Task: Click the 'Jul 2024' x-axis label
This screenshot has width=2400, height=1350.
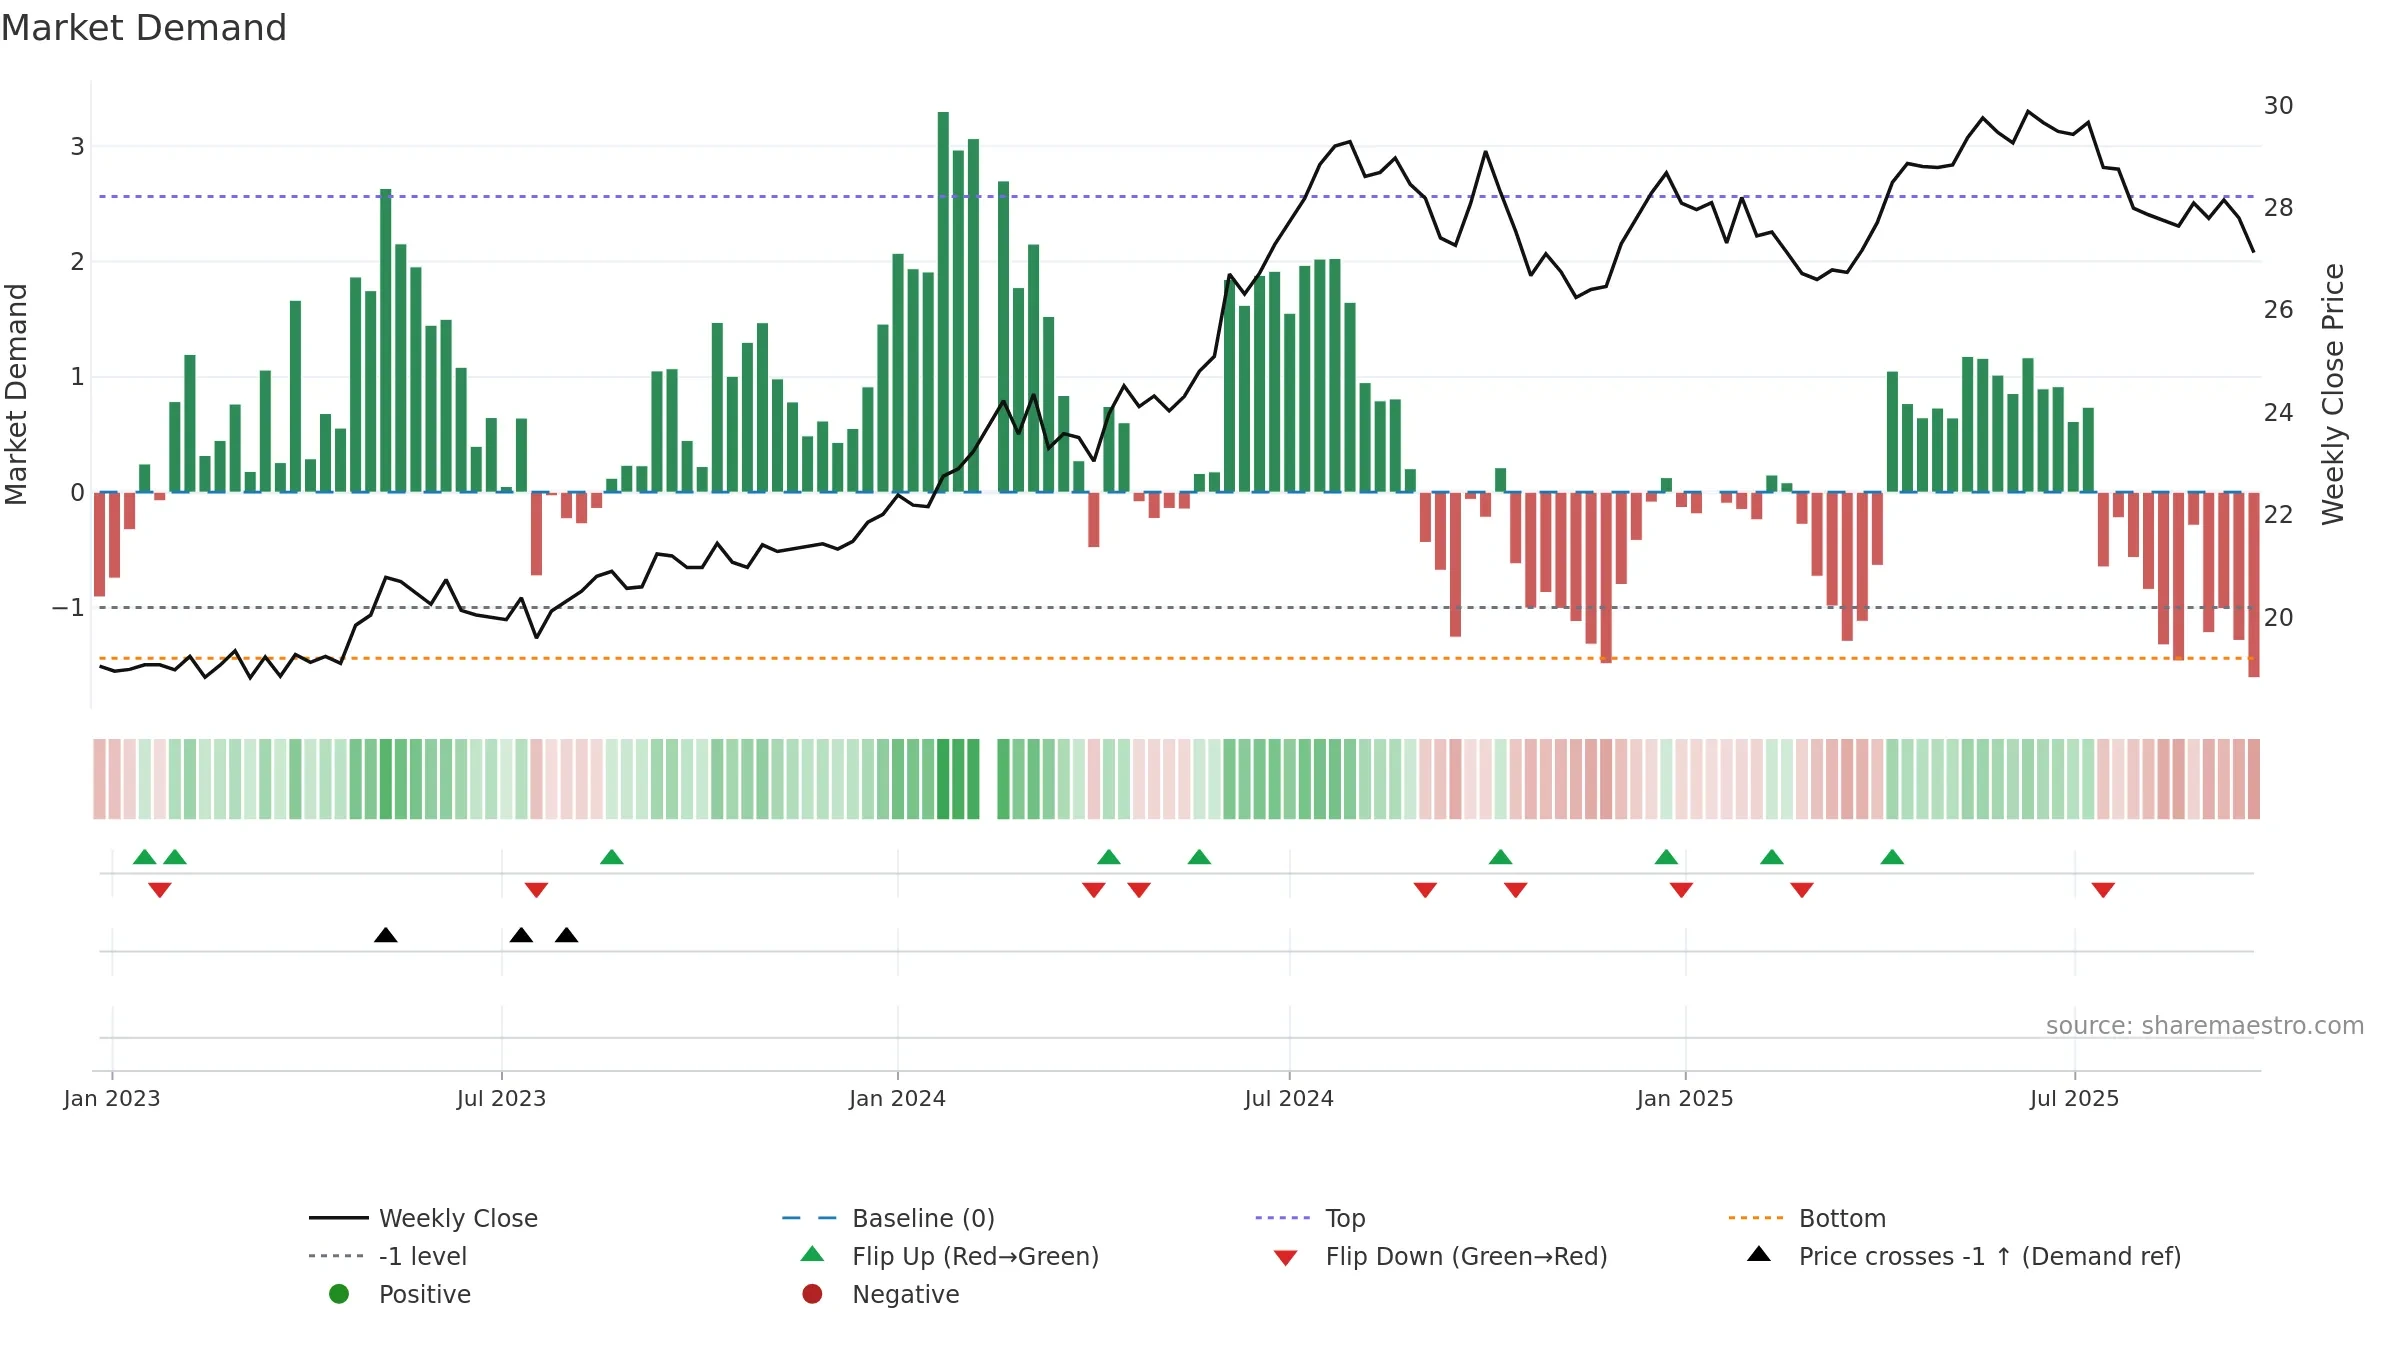Action: point(1289,1099)
